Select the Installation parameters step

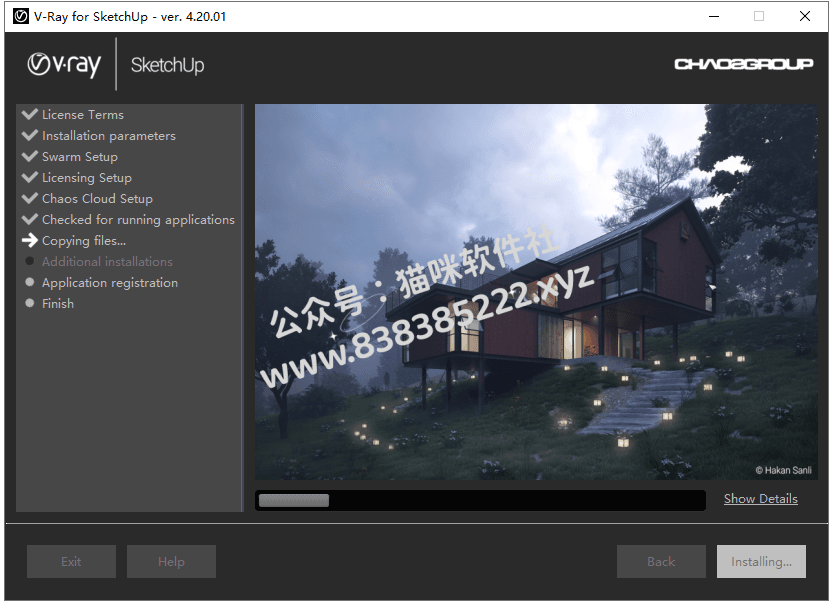tap(109, 136)
